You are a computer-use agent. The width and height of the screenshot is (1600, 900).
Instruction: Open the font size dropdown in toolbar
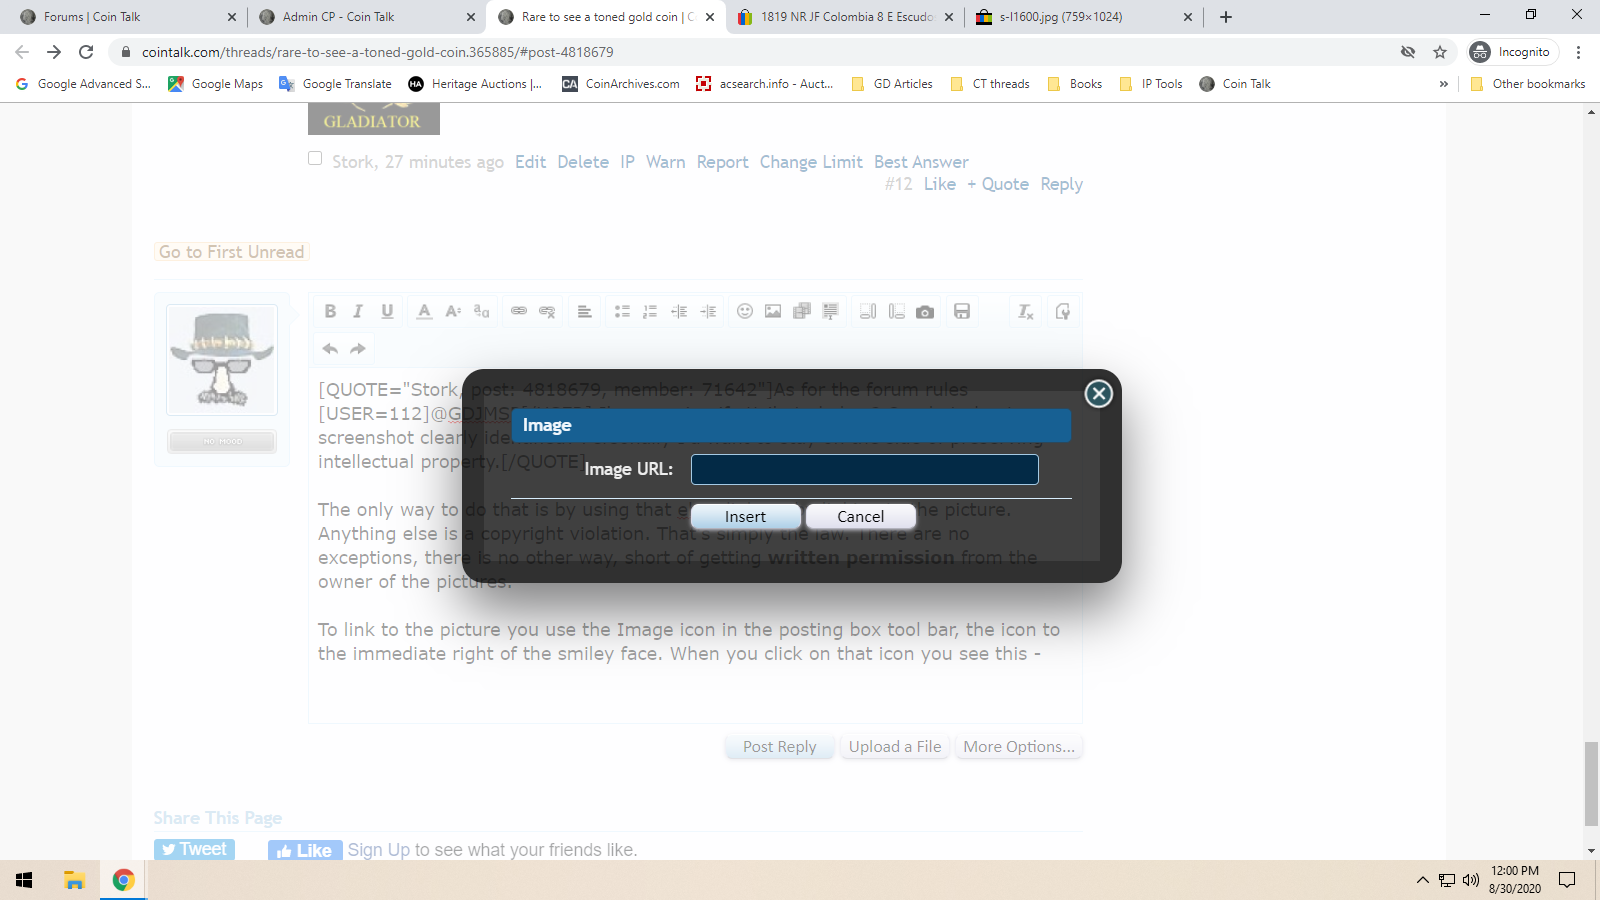[453, 311]
